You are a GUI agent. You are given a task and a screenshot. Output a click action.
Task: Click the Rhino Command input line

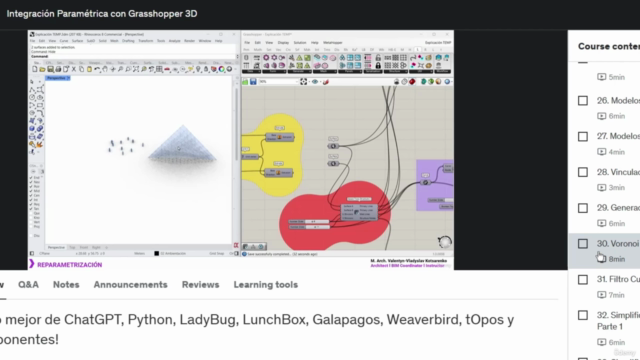(x=133, y=56)
